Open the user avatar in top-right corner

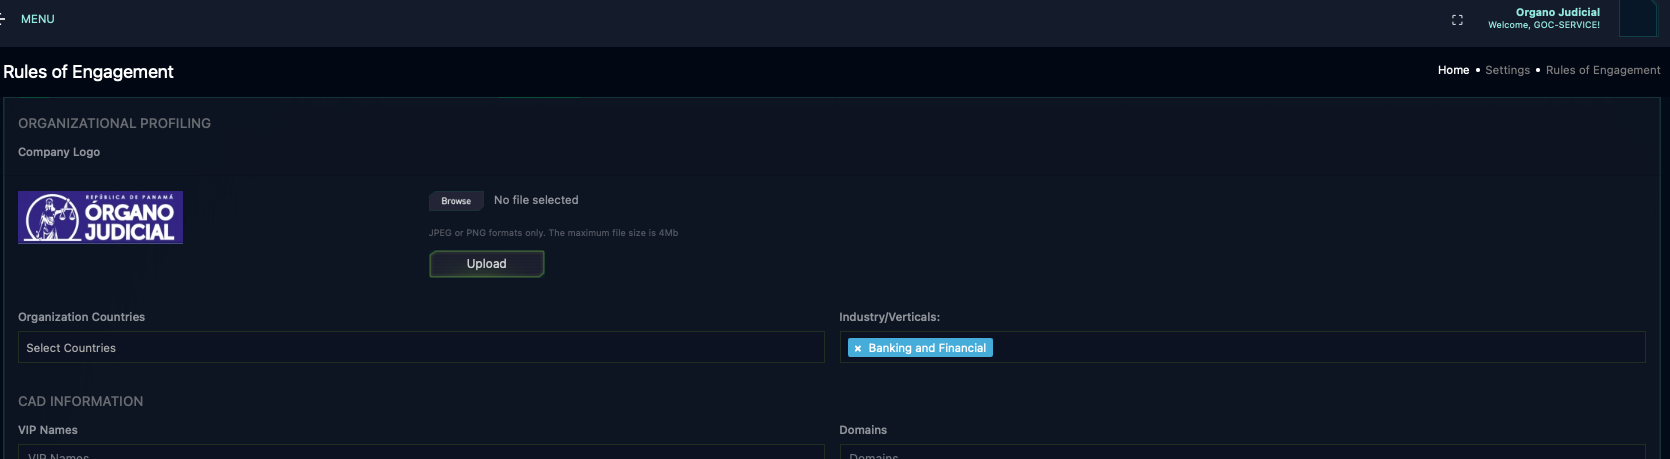click(x=1637, y=19)
